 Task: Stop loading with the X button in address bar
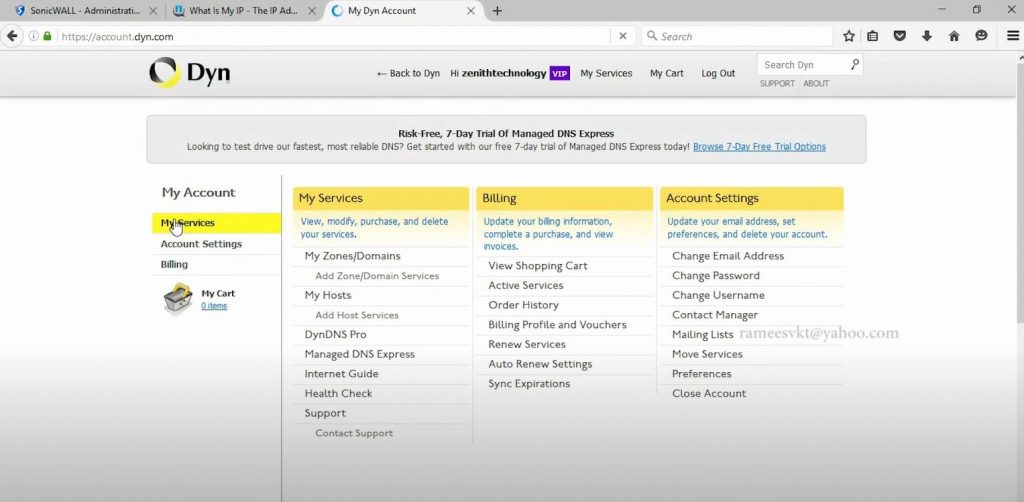622,37
